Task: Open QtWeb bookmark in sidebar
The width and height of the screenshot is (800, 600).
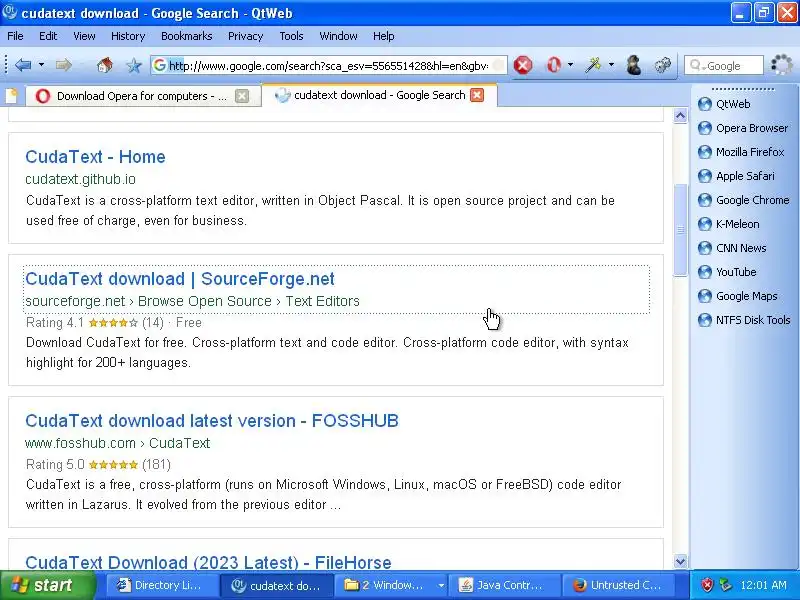Action: pyautogui.click(x=723, y=104)
